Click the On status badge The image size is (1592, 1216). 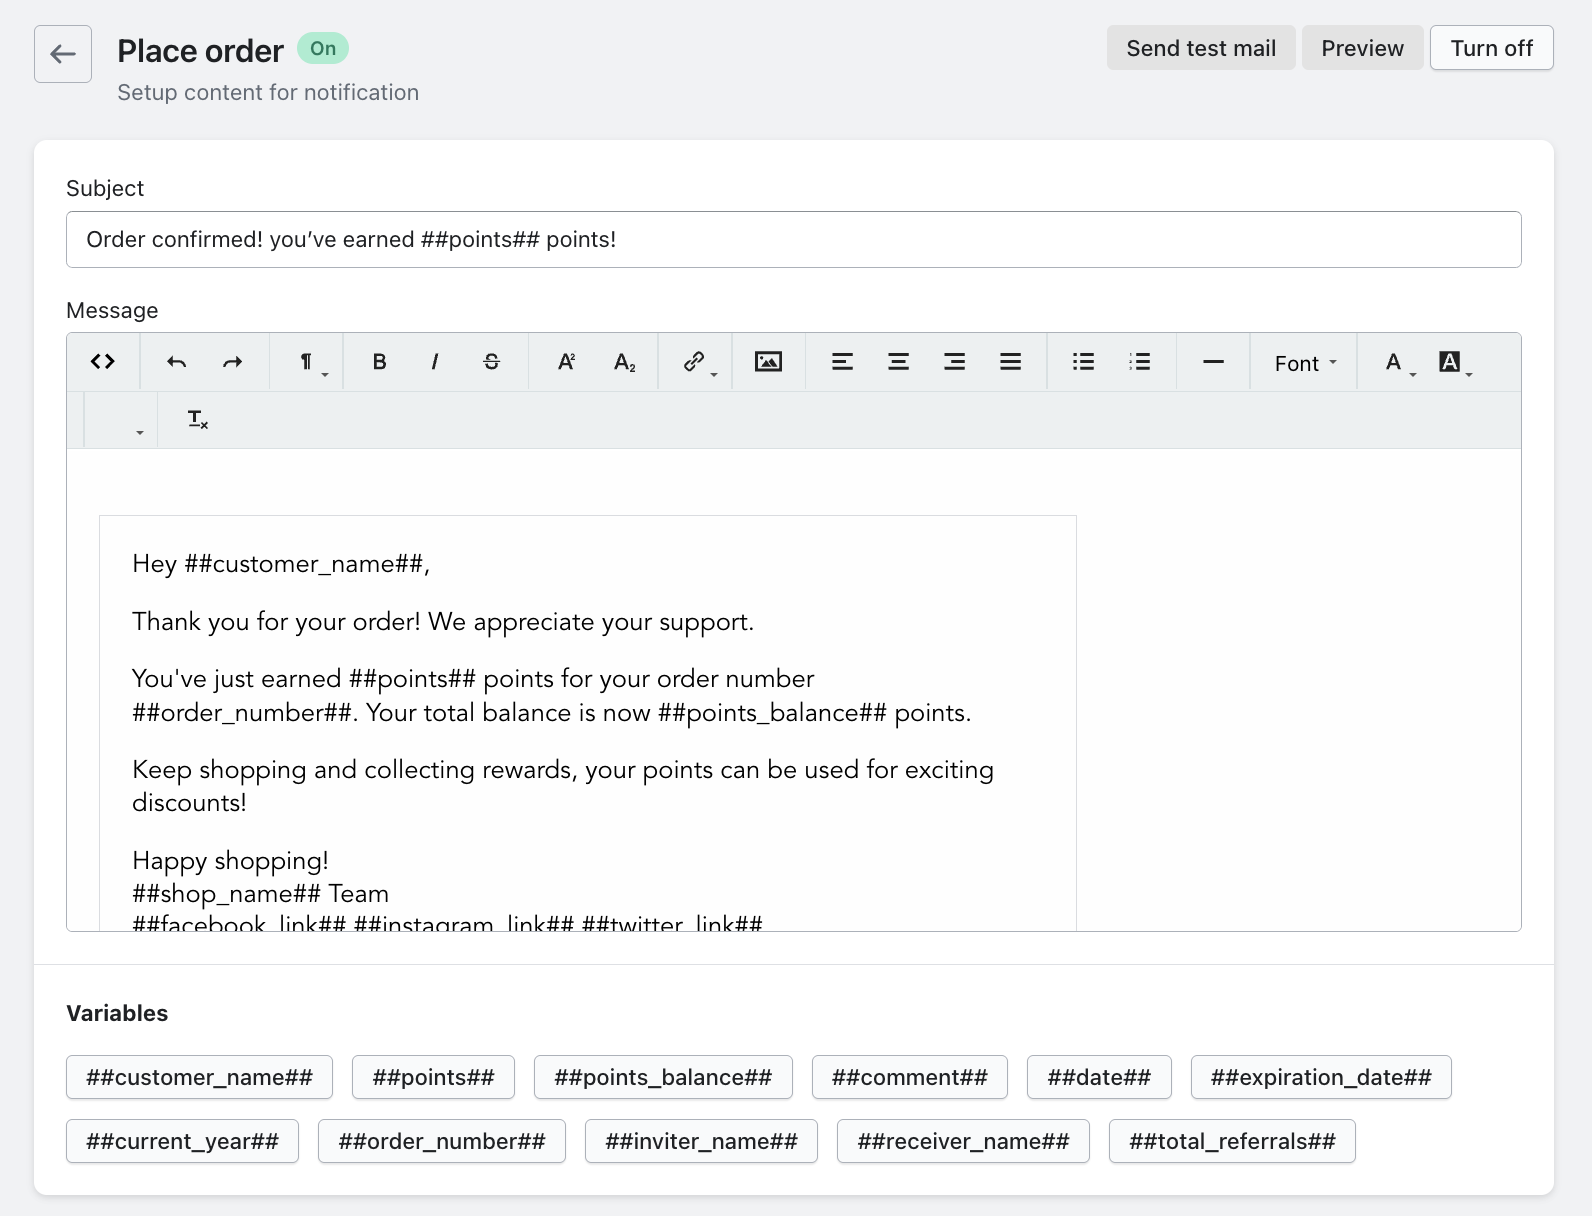(323, 48)
